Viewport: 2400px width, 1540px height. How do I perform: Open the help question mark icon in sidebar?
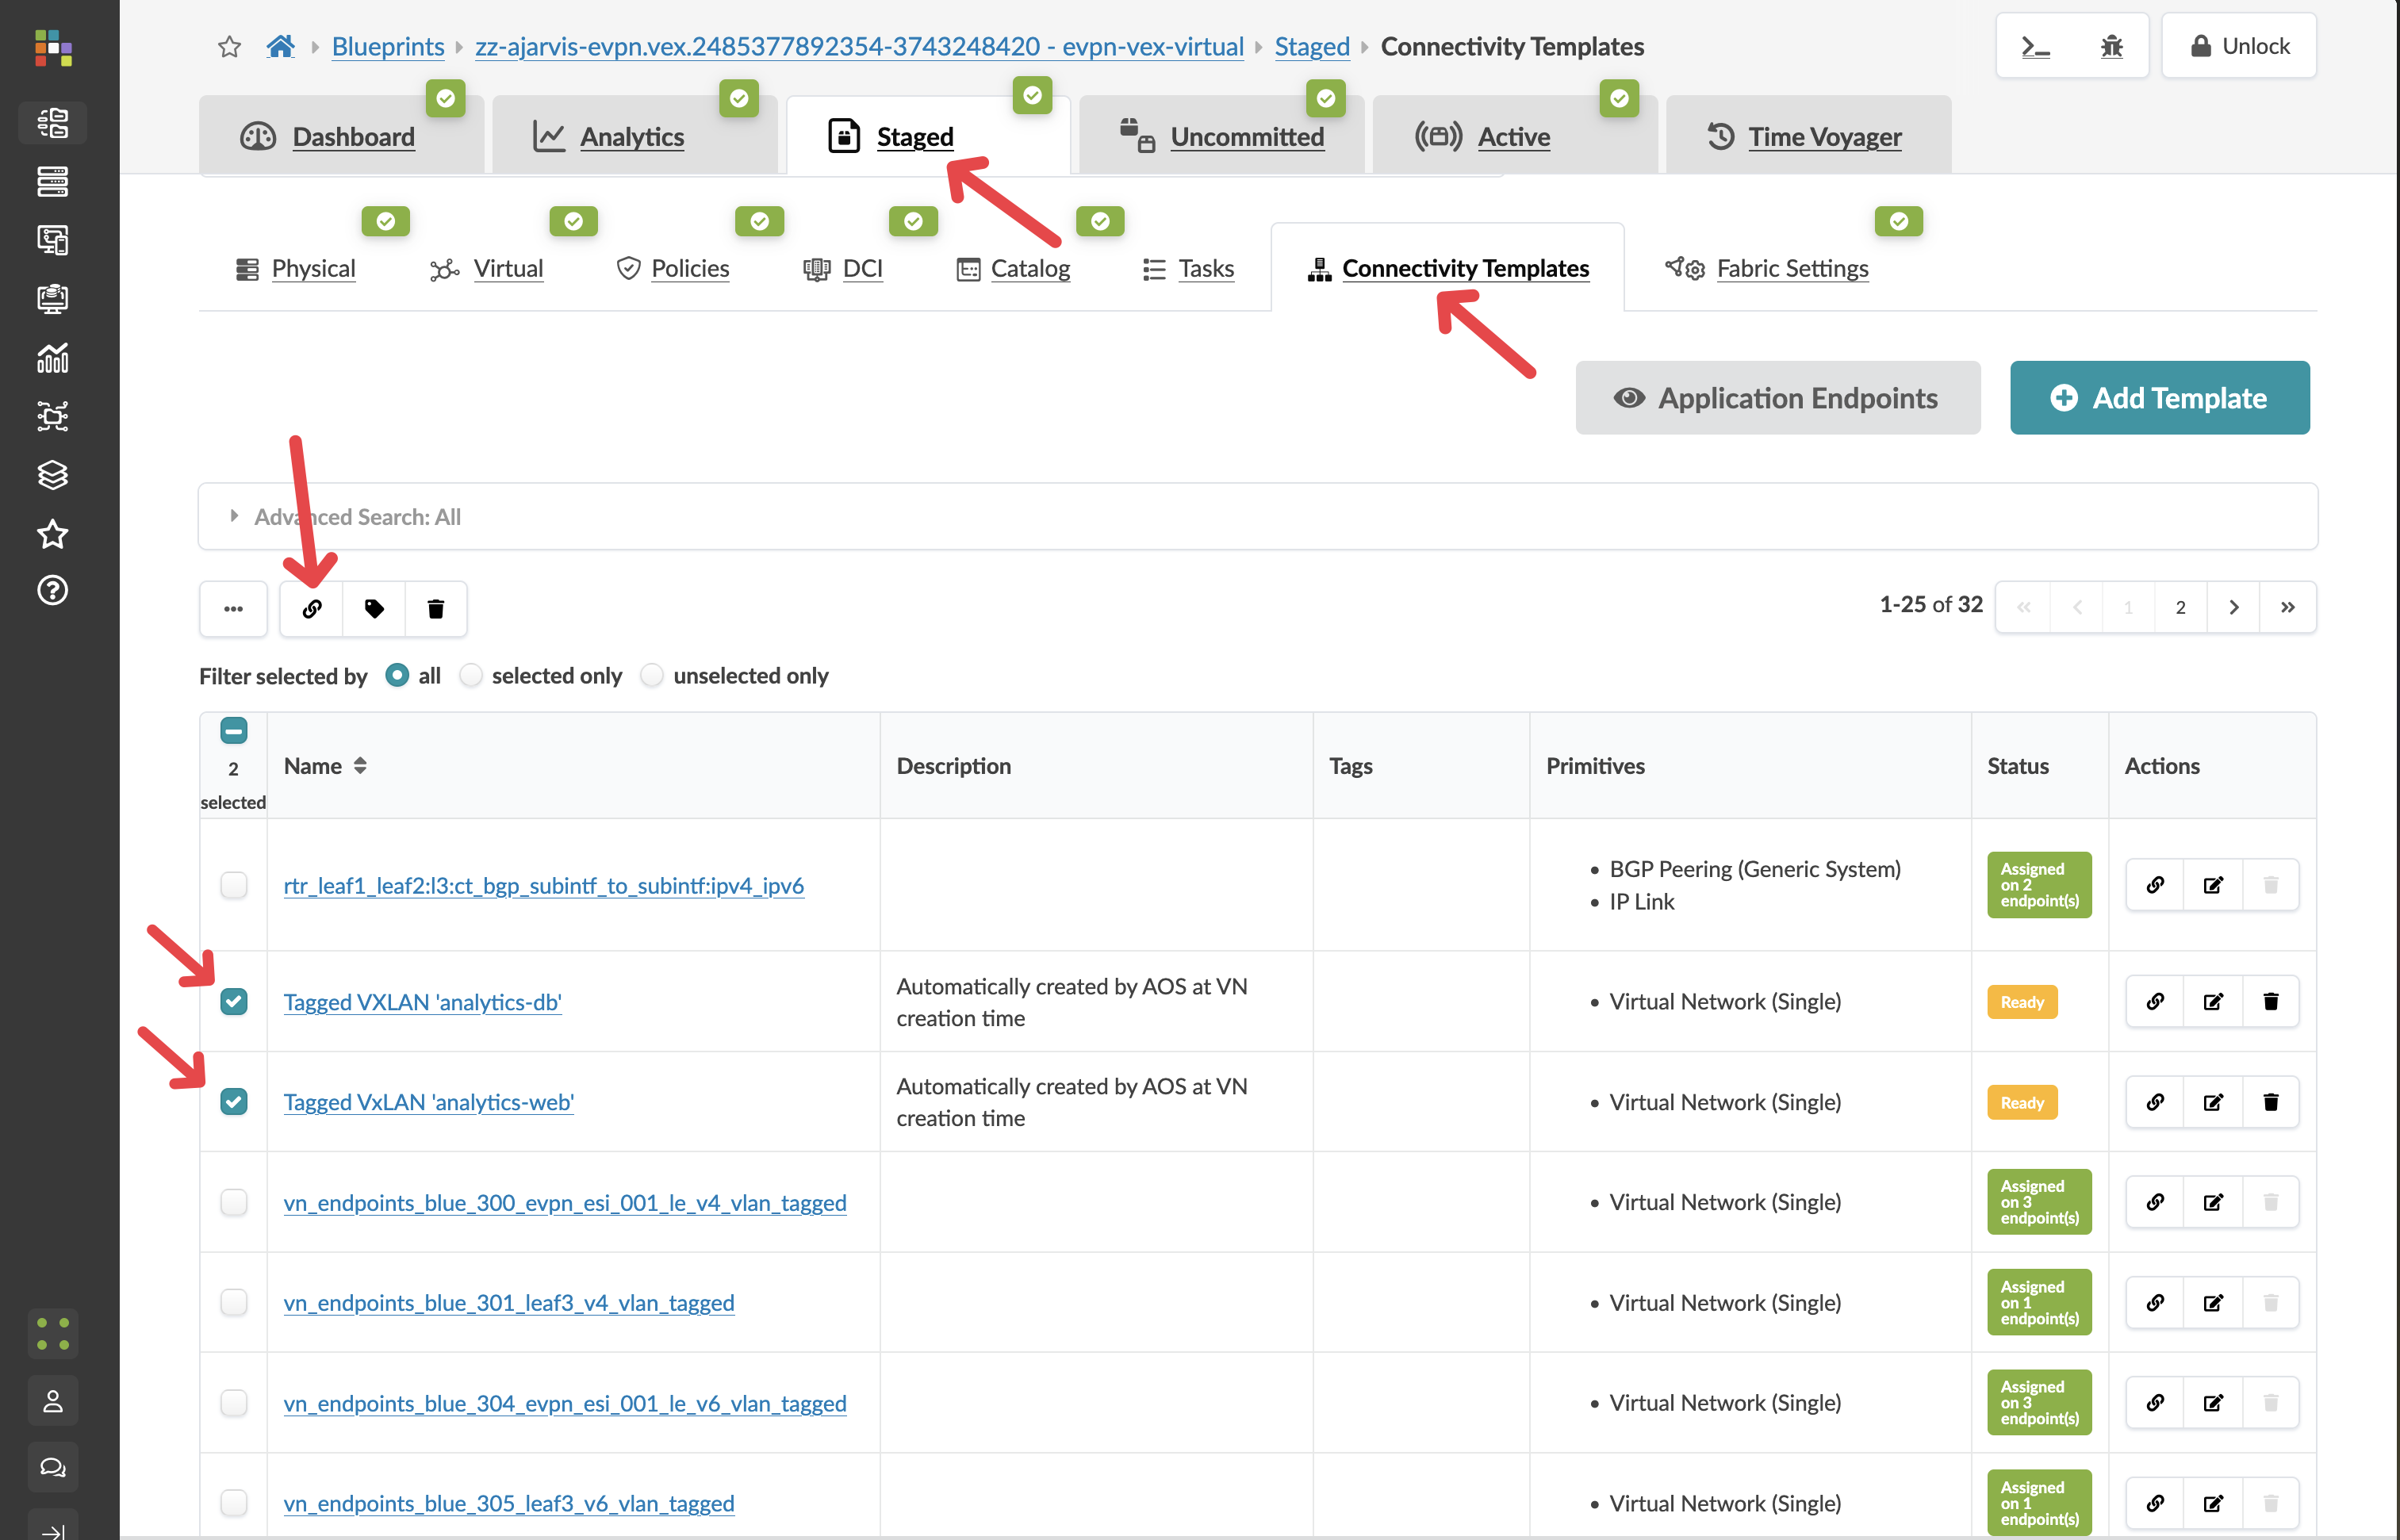coord(52,590)
